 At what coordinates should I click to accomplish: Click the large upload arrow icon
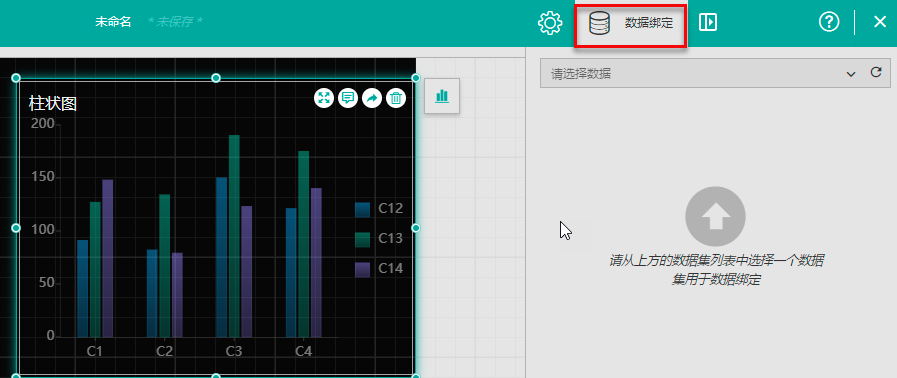[715, 217]
